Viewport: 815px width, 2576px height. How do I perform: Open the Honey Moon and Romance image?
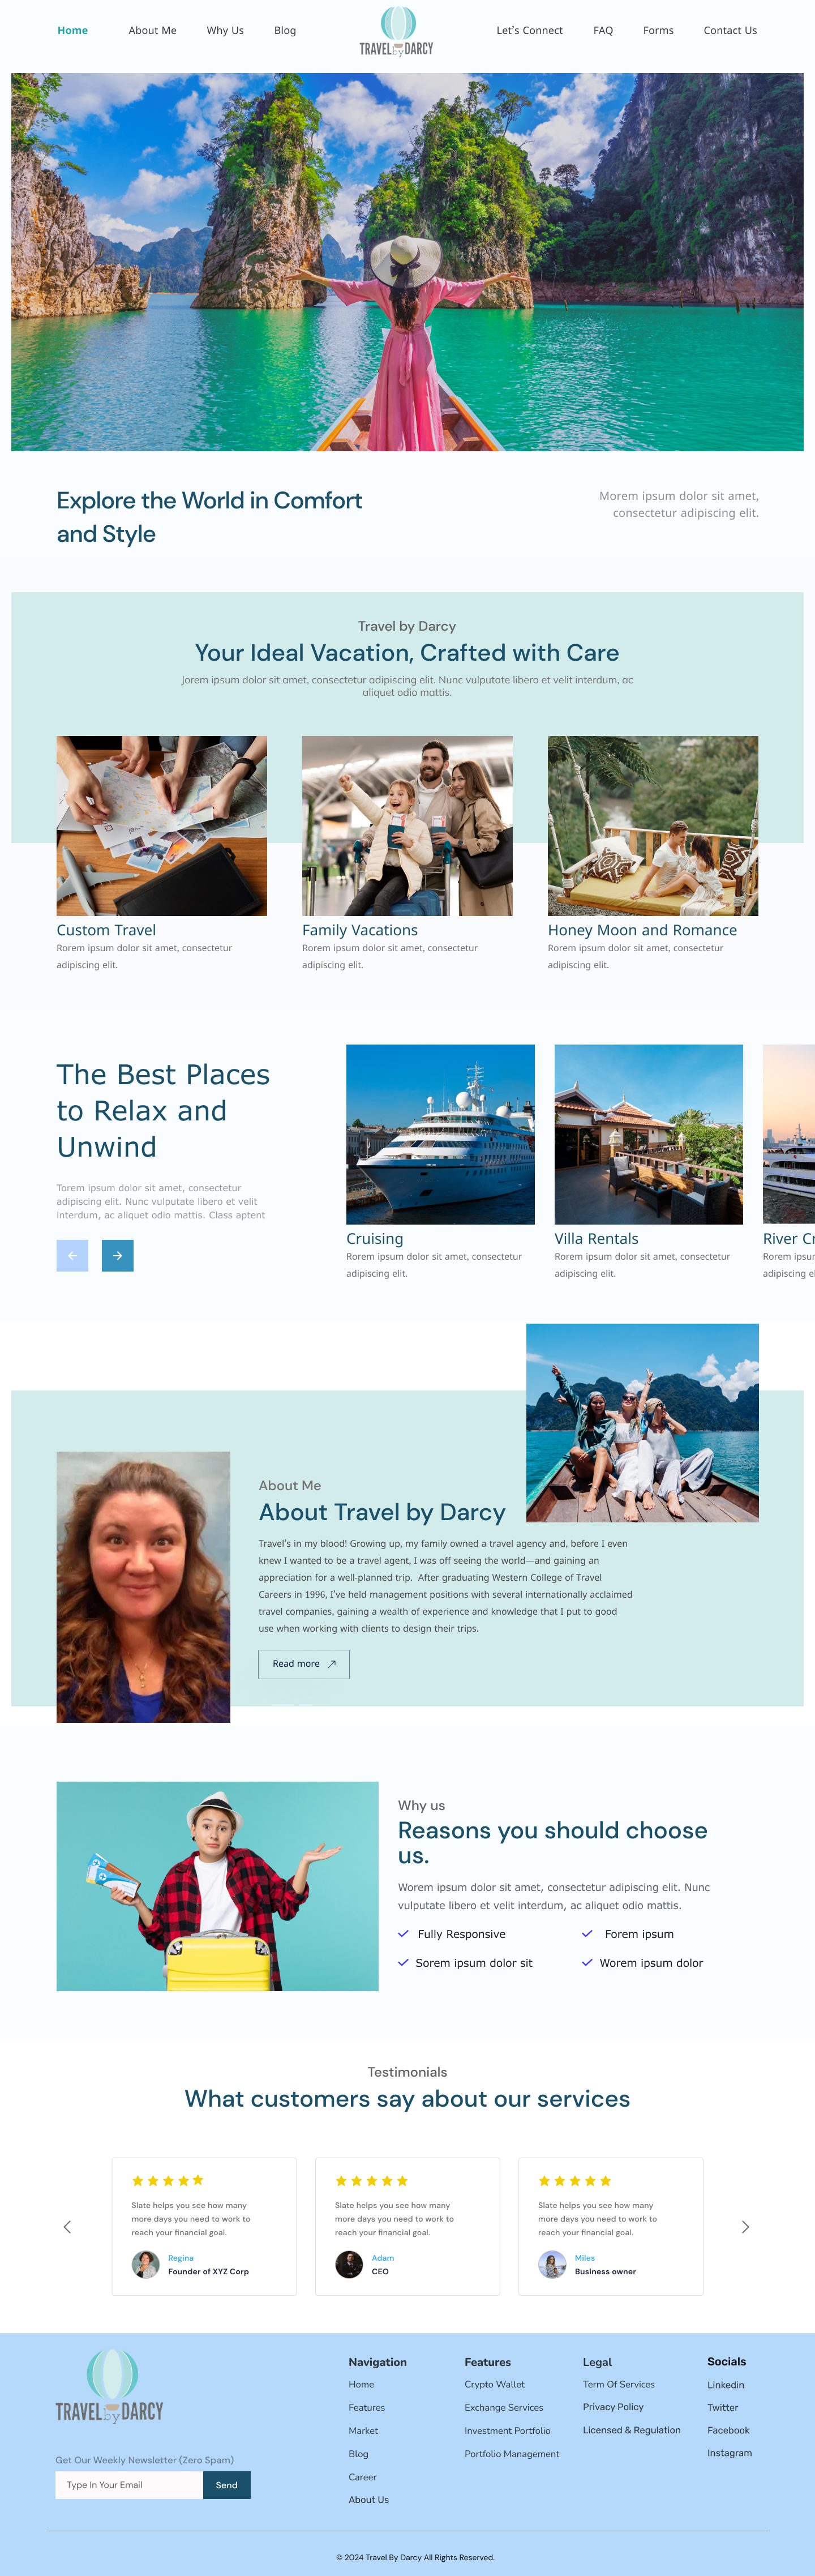coord(653,826)
